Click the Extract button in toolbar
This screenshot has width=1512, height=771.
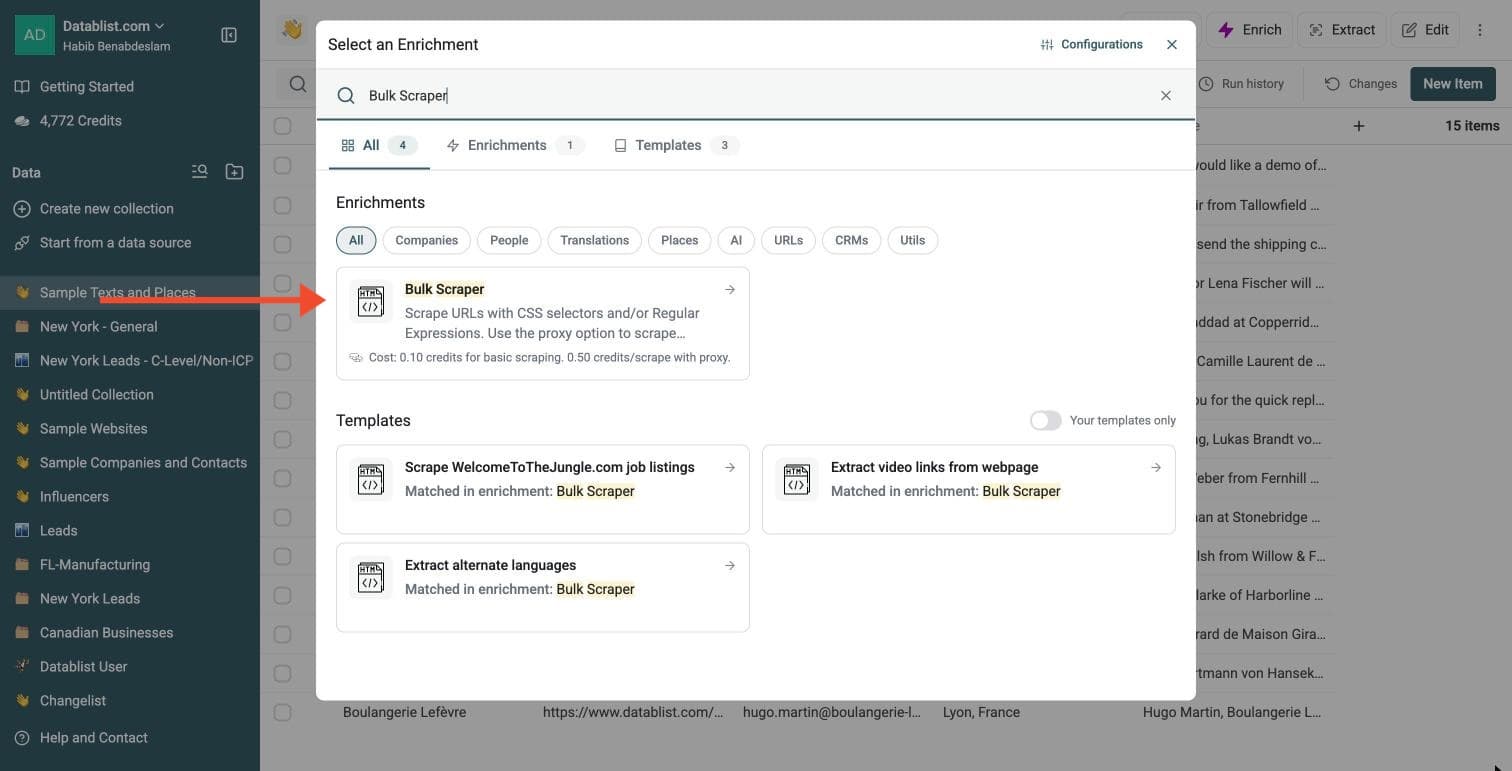tap(1342, 30)
